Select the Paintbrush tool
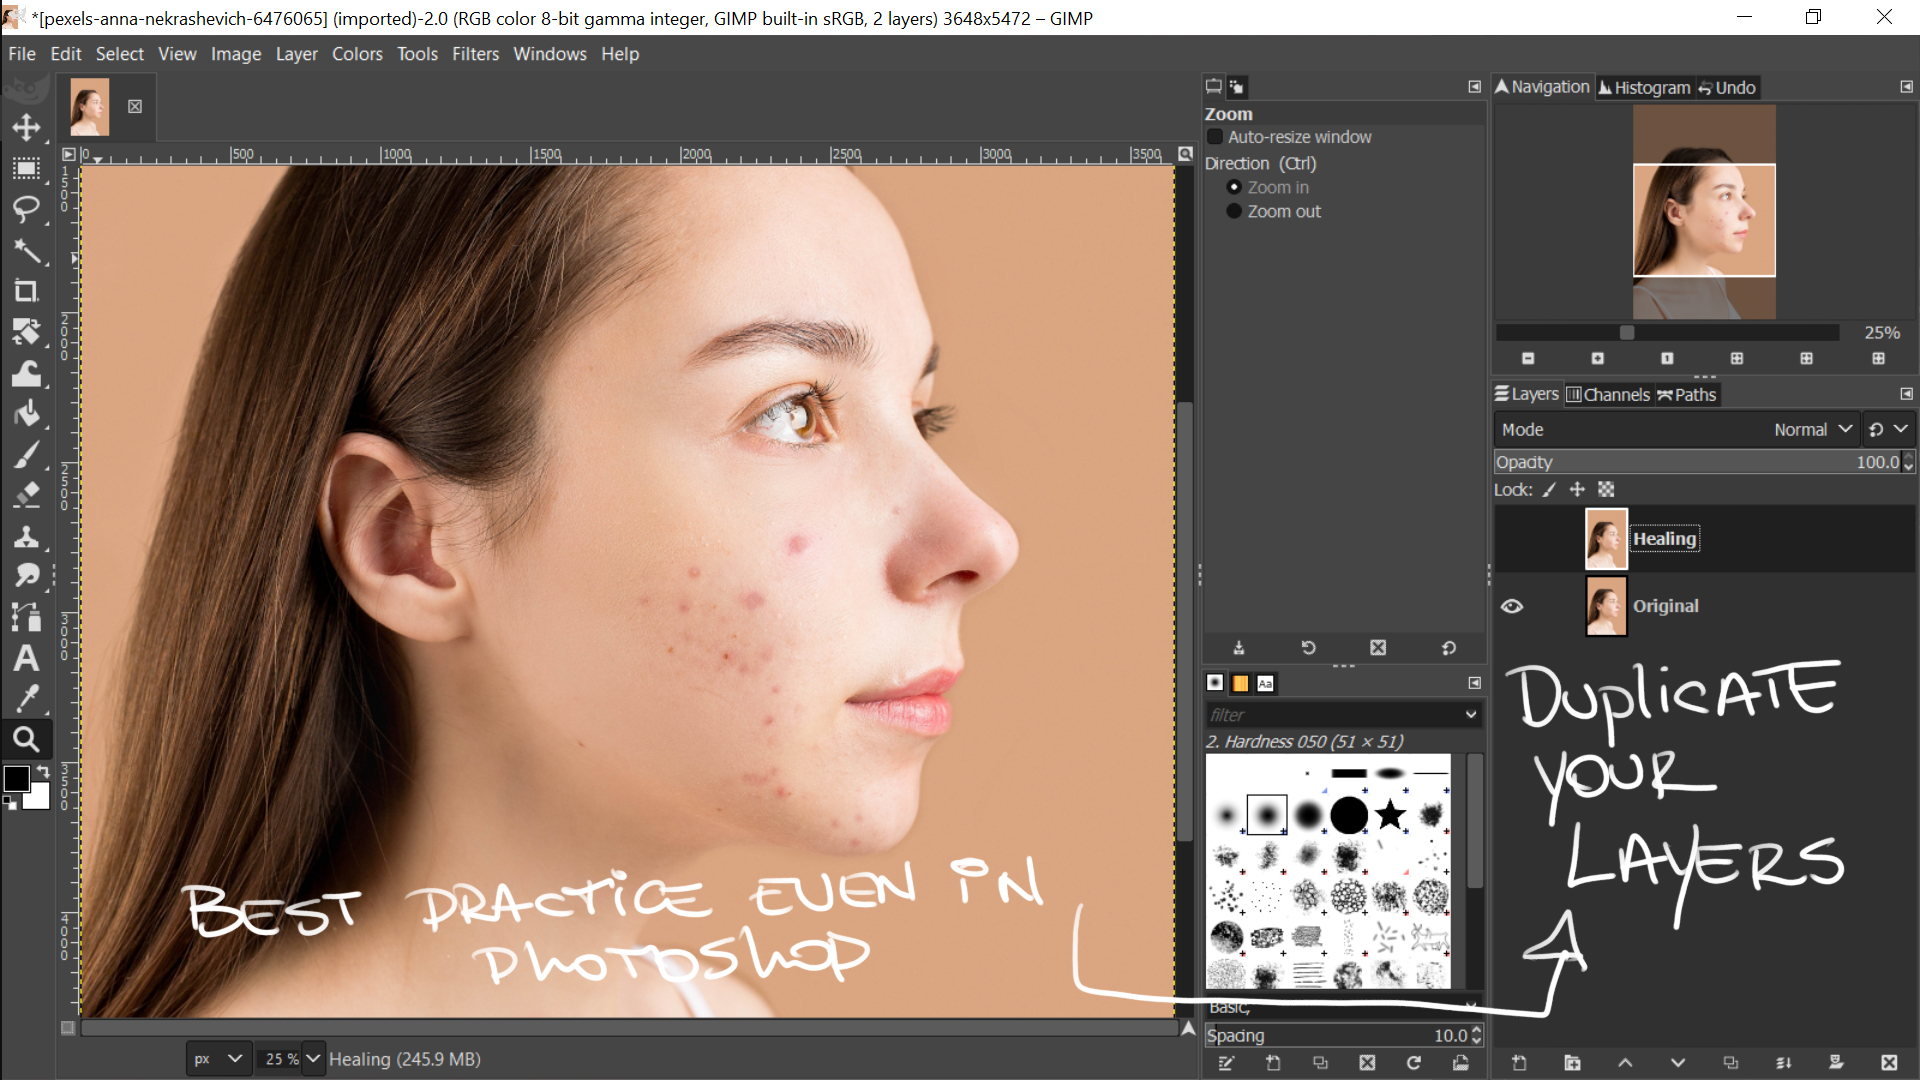Screen dimensions: 1920x1080 point(27,455)
